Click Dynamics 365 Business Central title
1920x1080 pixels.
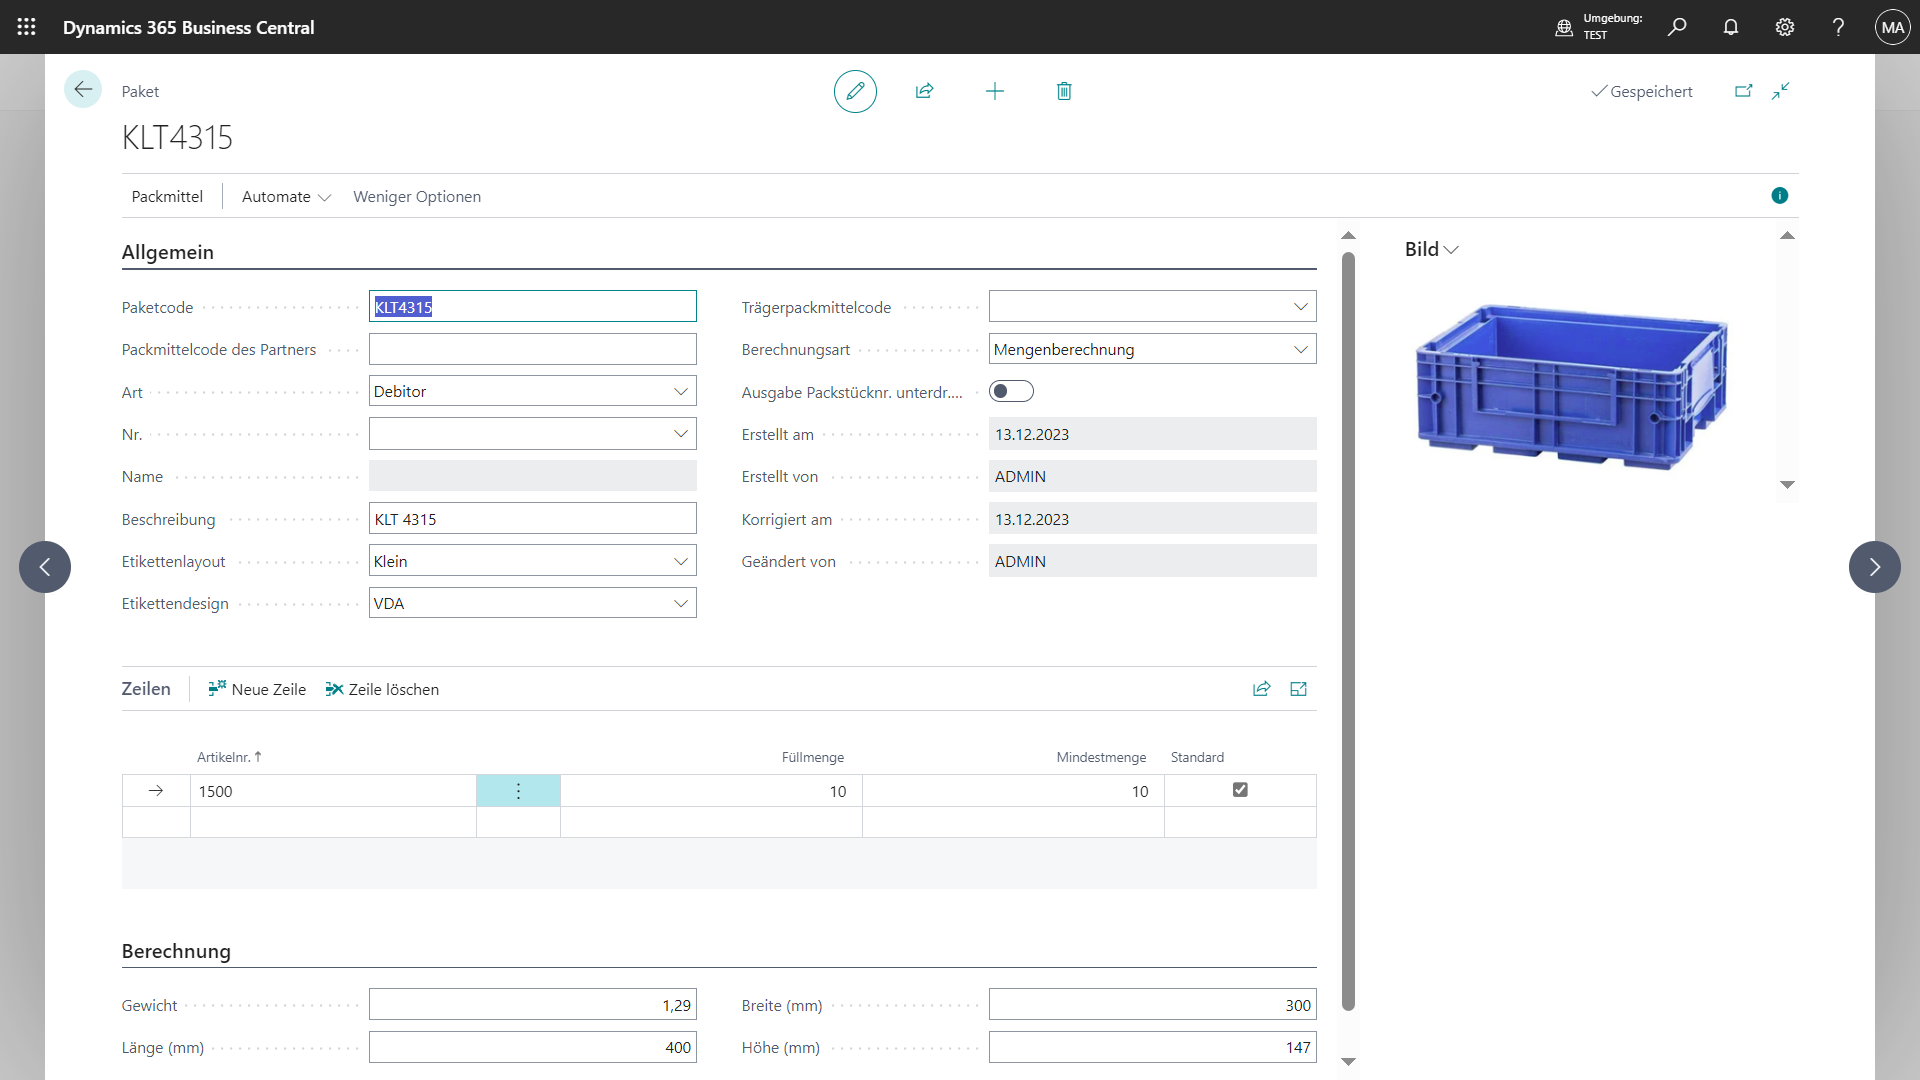[x=188, y=27]
